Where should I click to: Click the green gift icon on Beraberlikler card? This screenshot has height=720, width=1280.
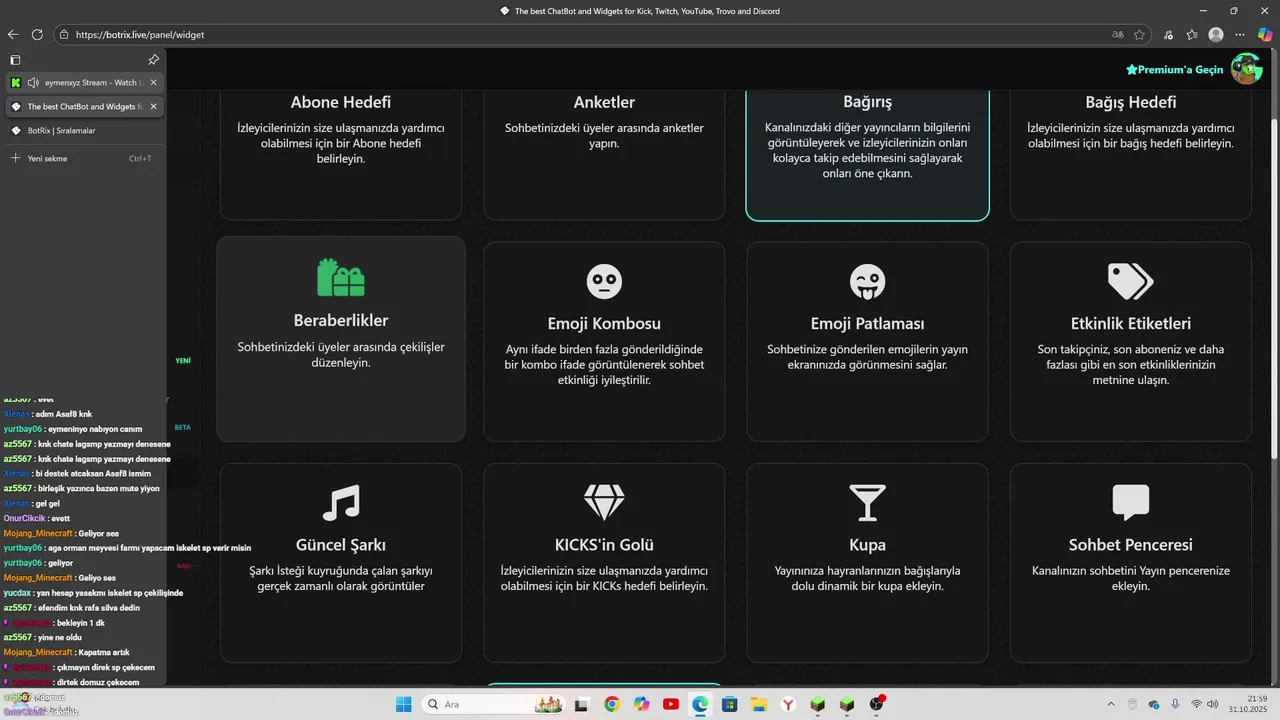(x=341, y=277)
